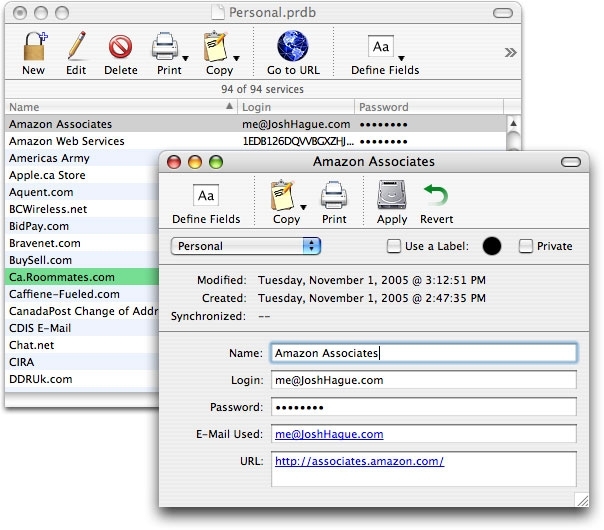
Task: Select the Aquent.com entry
Action: coord(82,192)
